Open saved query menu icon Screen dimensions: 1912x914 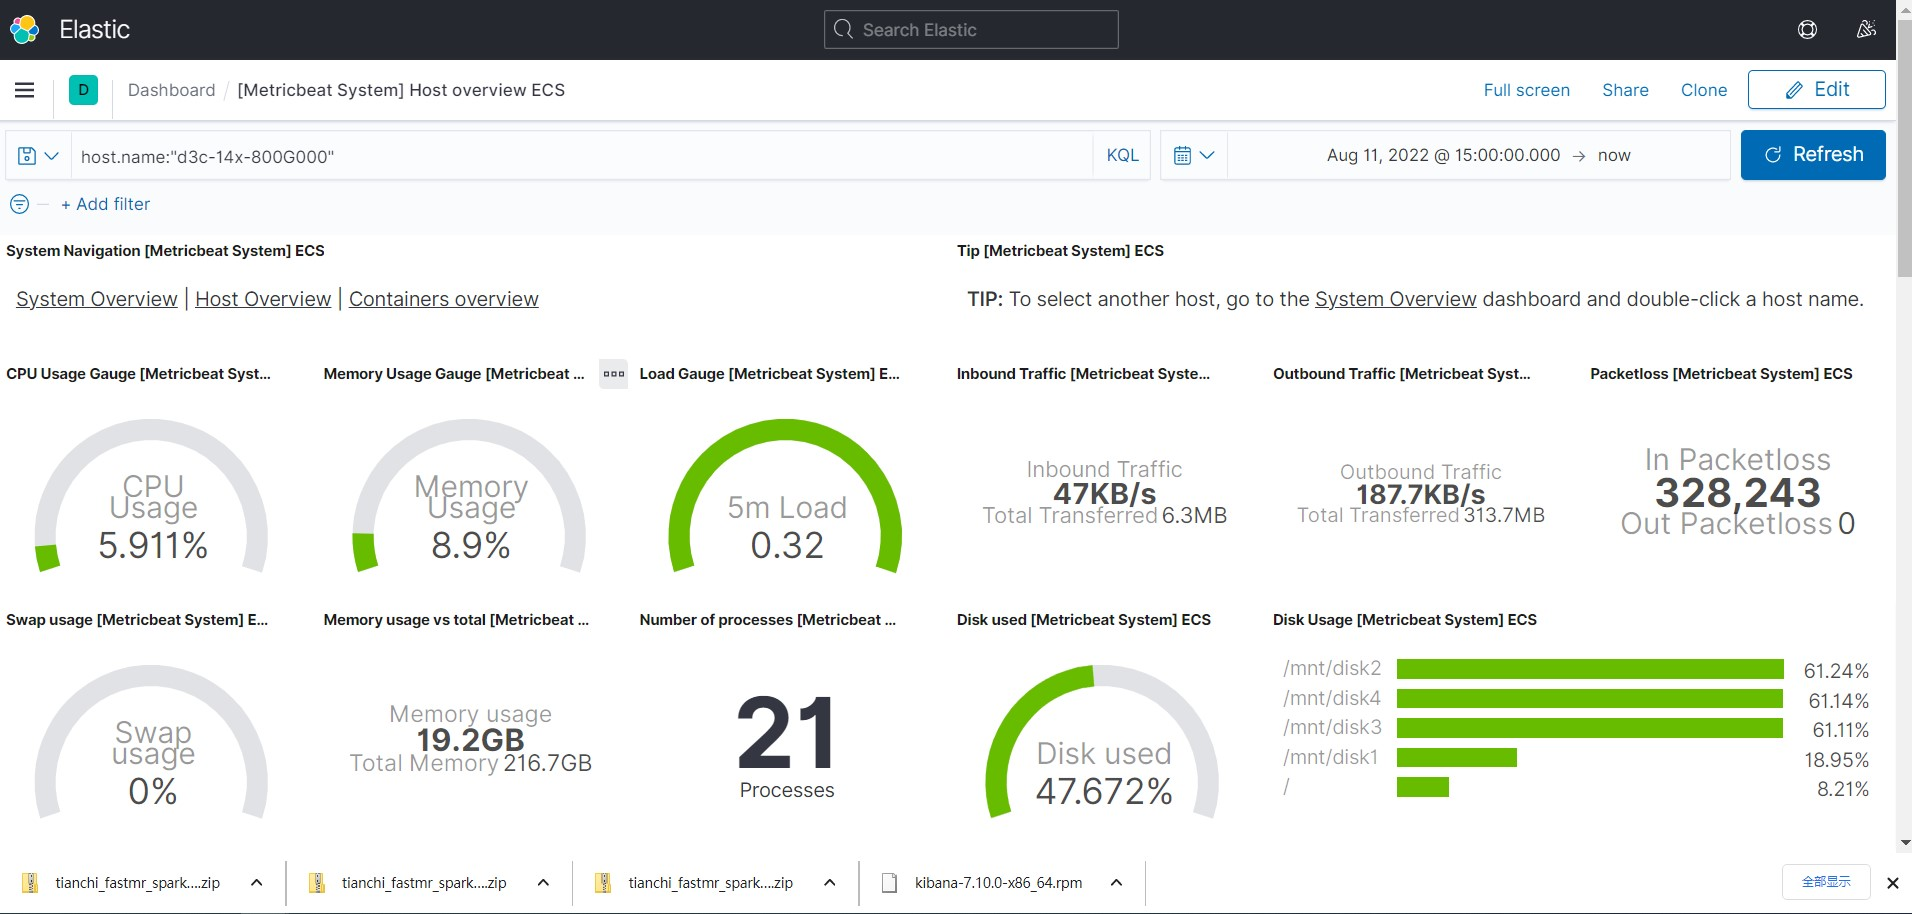[x=38, y=156]
